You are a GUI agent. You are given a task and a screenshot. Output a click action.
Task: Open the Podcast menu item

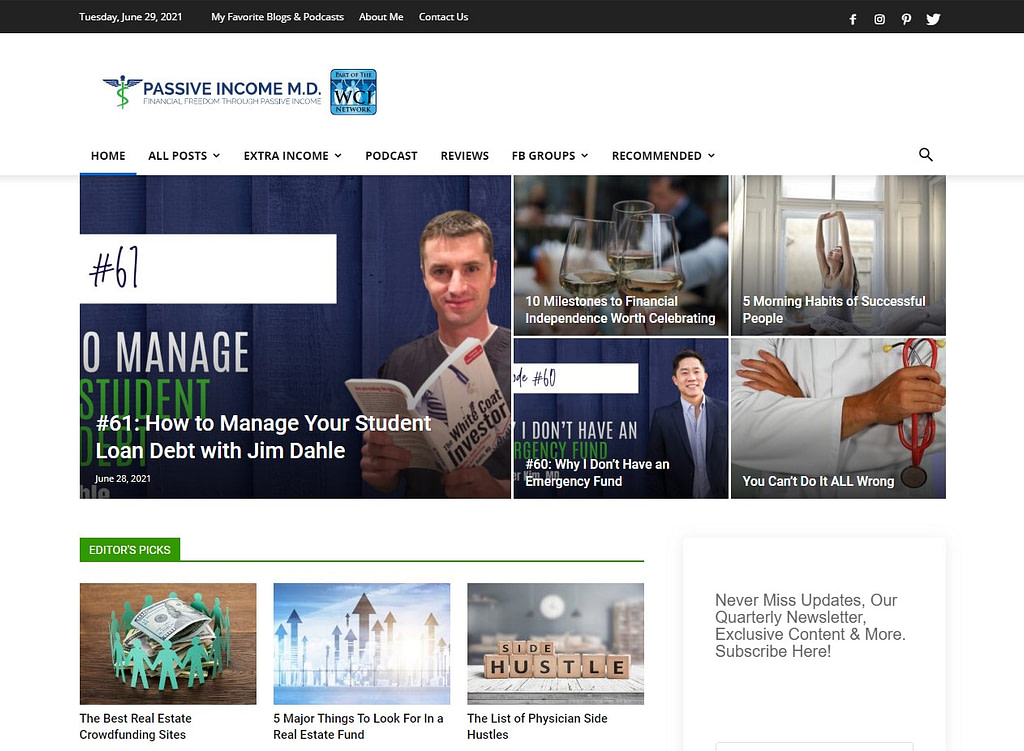point(391,155)
